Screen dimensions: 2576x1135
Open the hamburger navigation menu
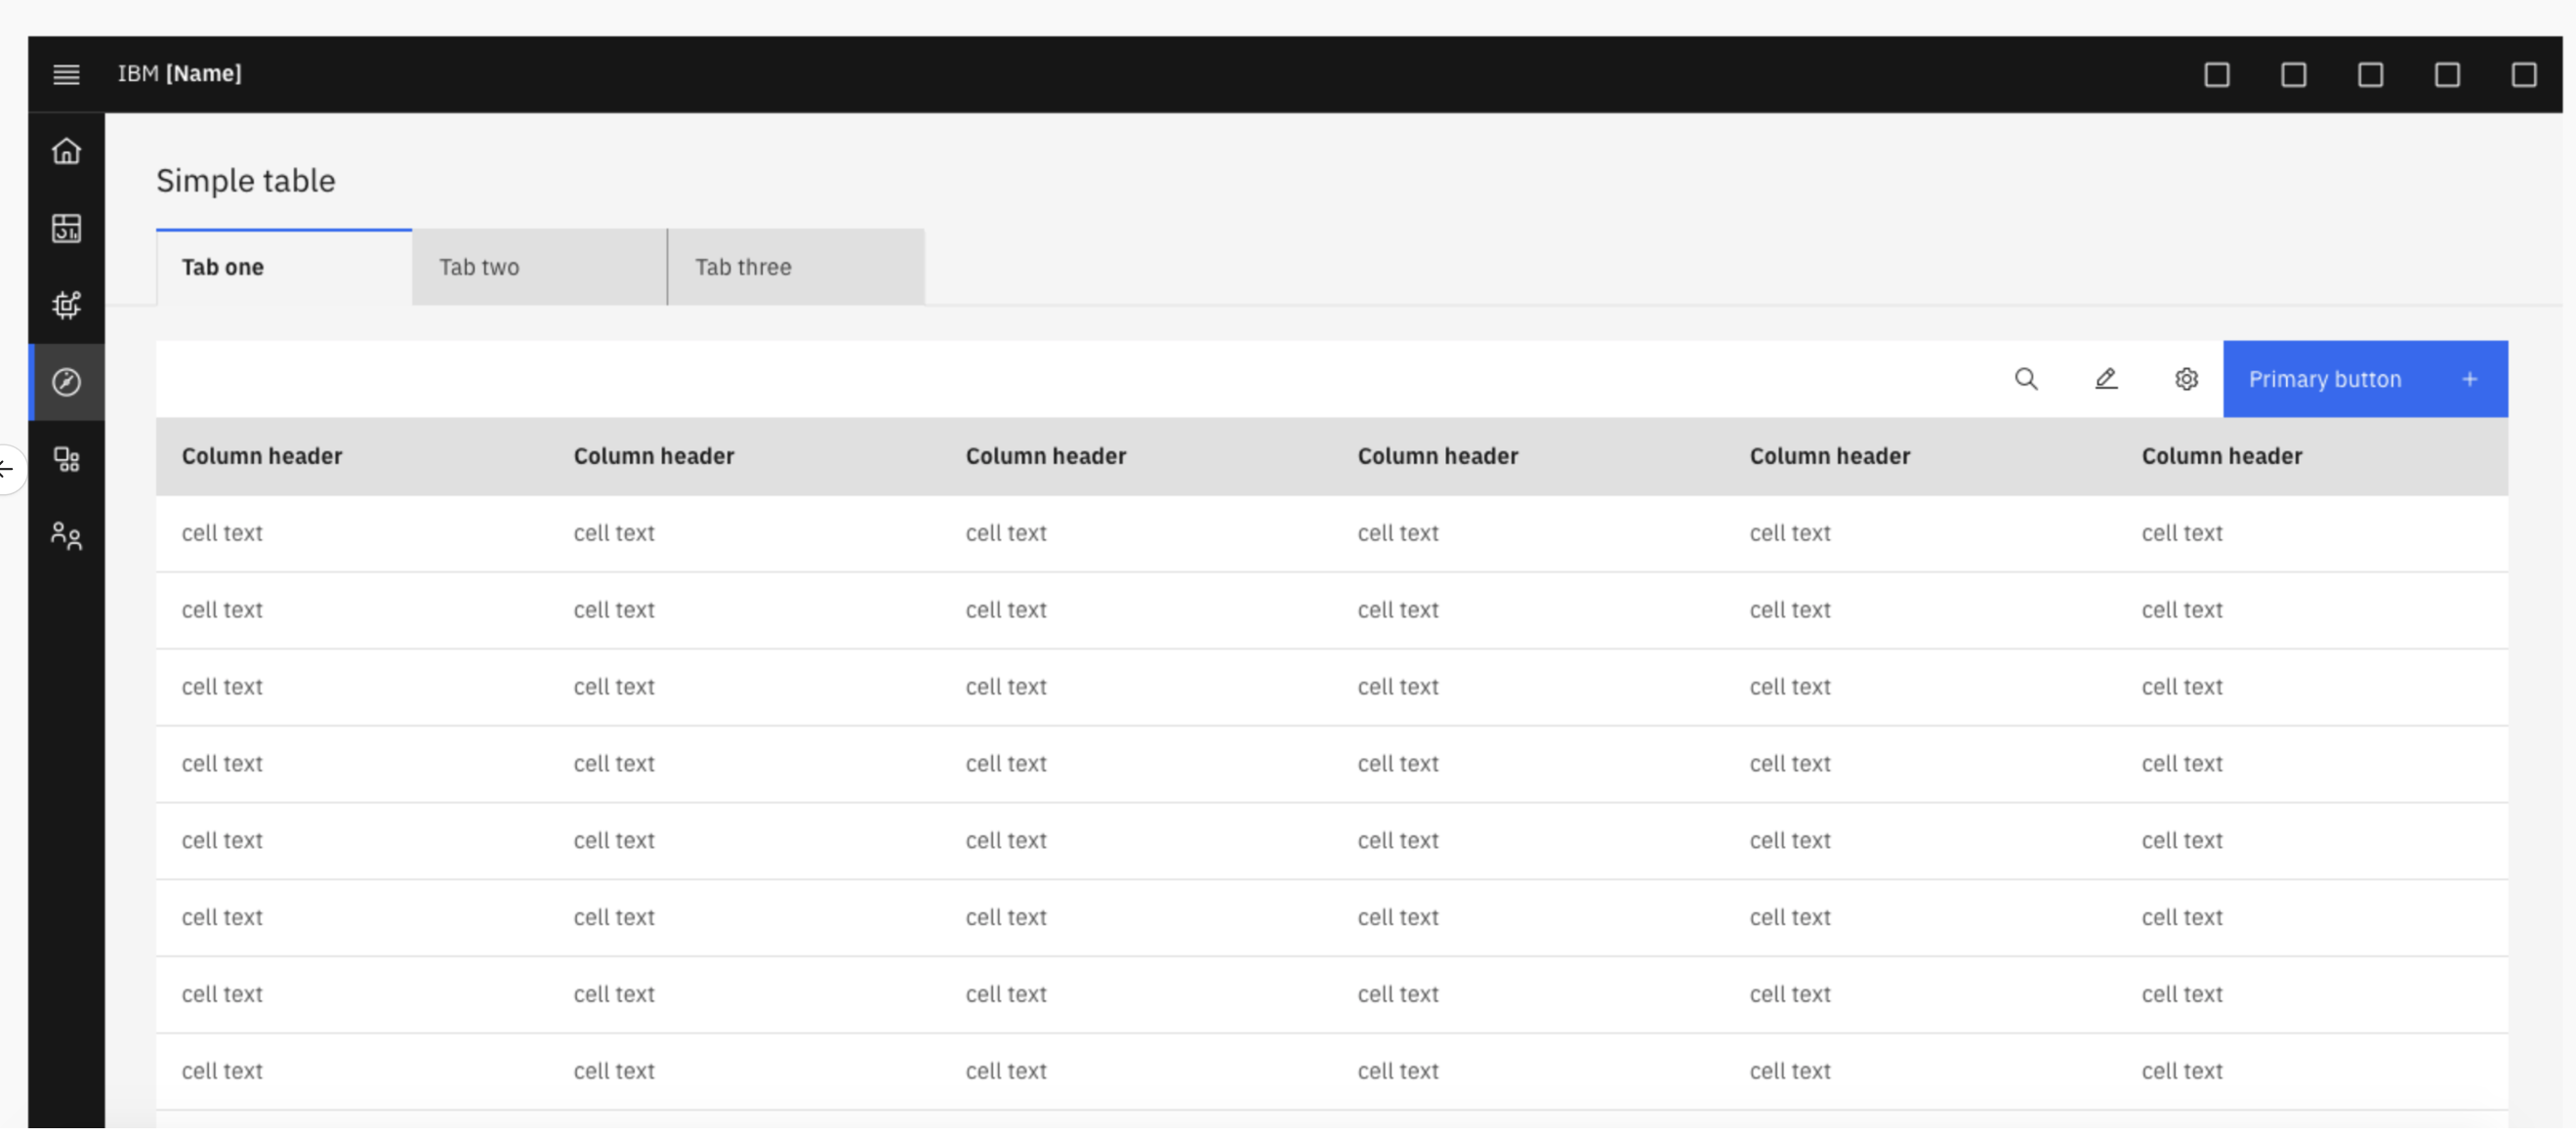click(66, 74)
